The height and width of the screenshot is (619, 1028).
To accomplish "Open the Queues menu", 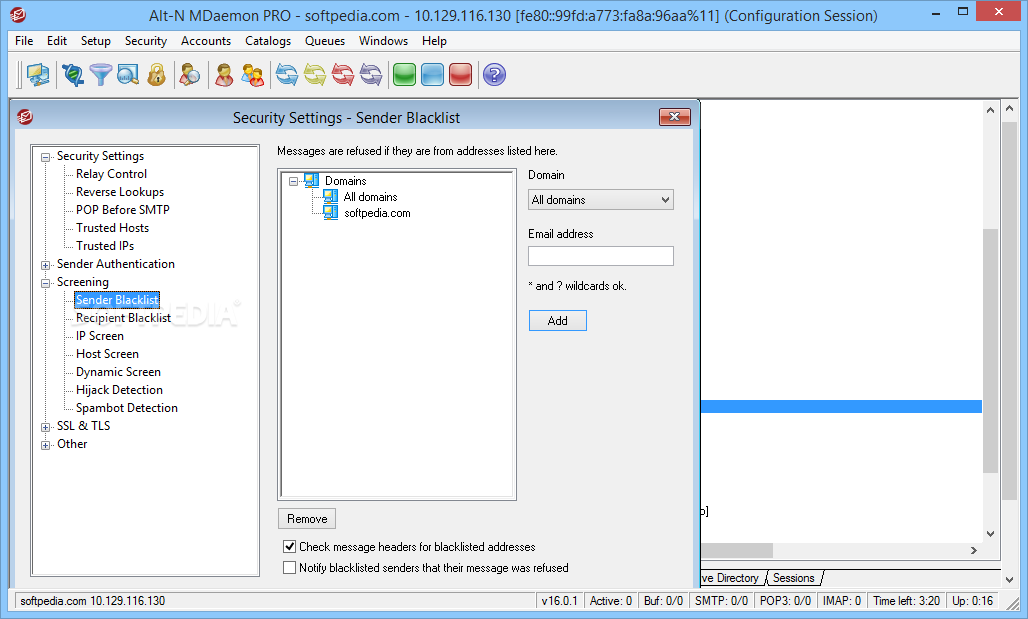I will coord(325,41).
